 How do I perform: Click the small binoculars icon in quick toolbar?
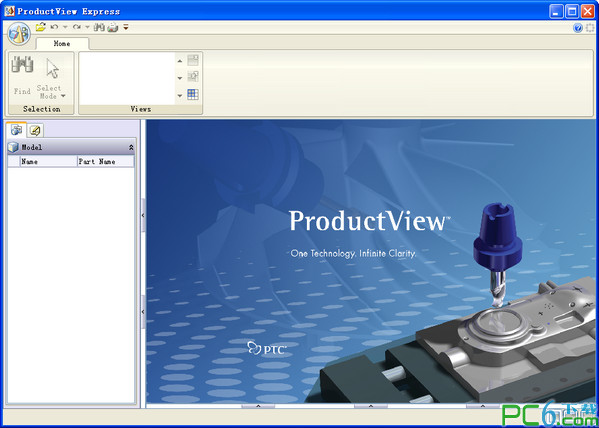click(x=99, y=28)
